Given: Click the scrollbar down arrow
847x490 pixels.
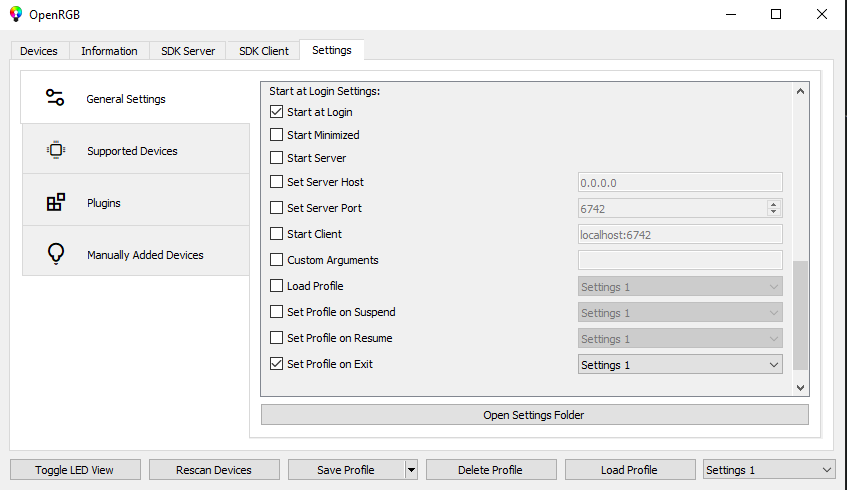Looking at the screenshot, I should point(800,387).
